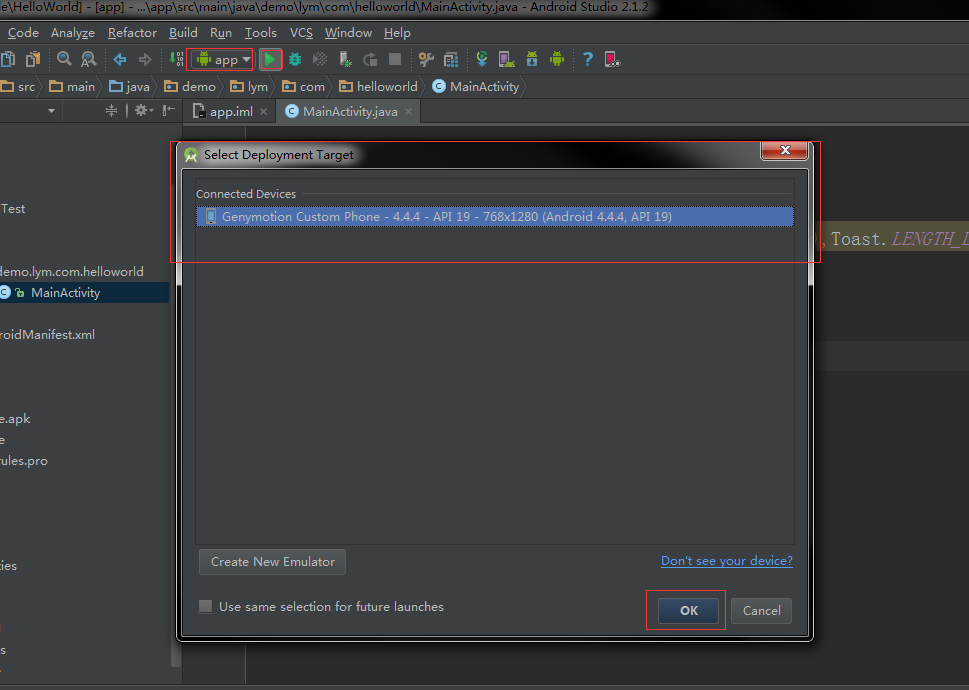Click the blue Help question mark icon

click(x=588, y=59)
